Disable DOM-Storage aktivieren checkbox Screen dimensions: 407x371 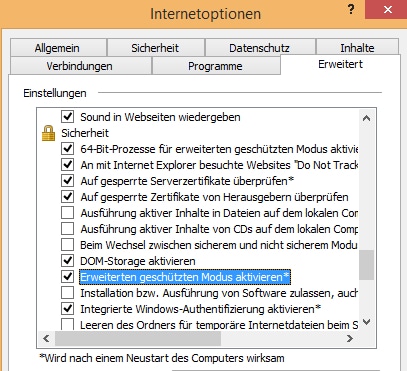[68, 261]
